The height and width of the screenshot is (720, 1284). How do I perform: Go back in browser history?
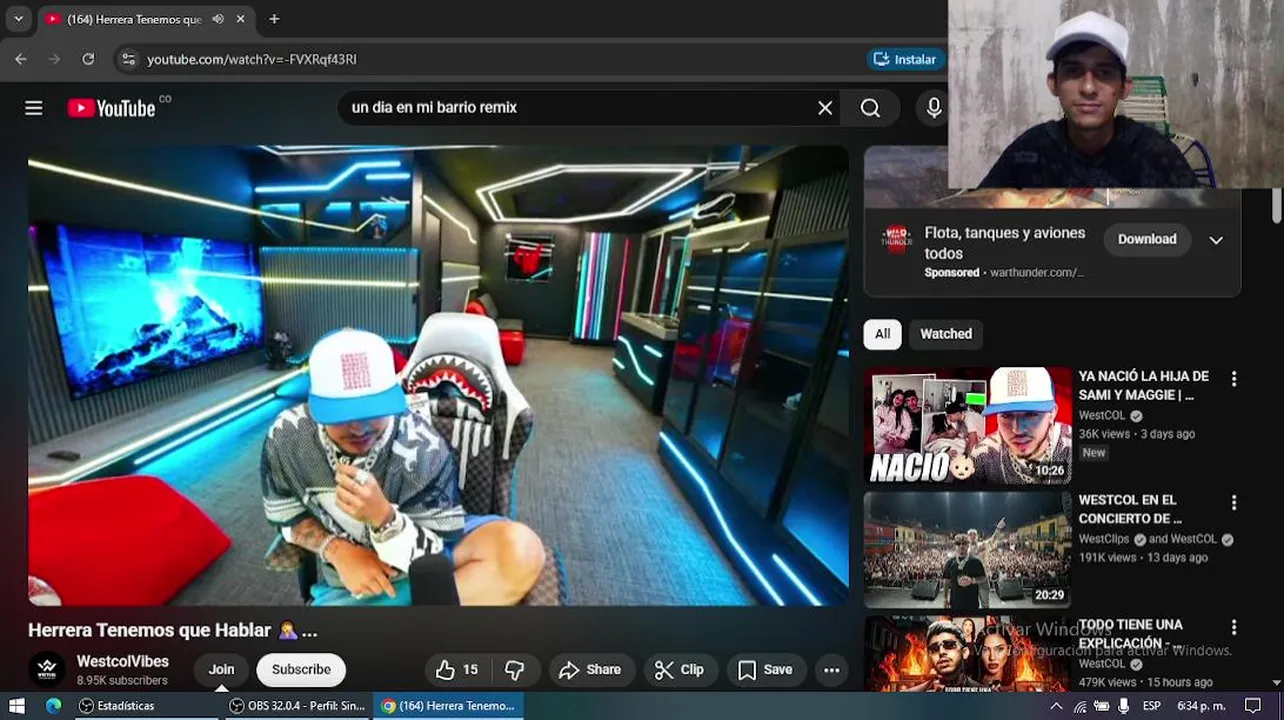coord(21,59)
